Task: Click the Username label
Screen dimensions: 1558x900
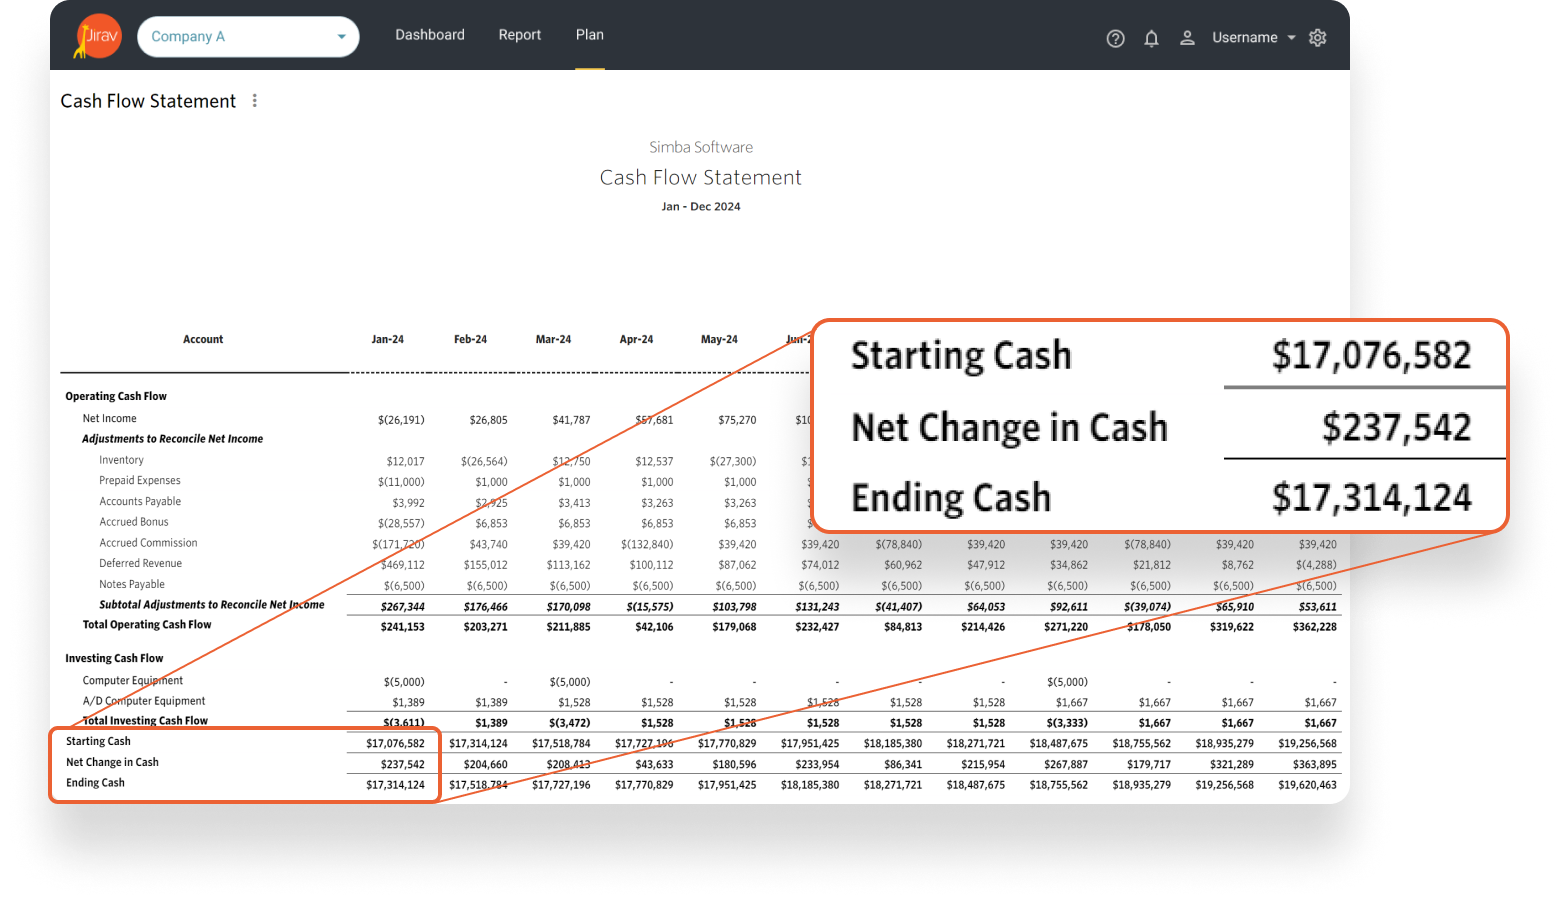Action: tap(1244, 38)
